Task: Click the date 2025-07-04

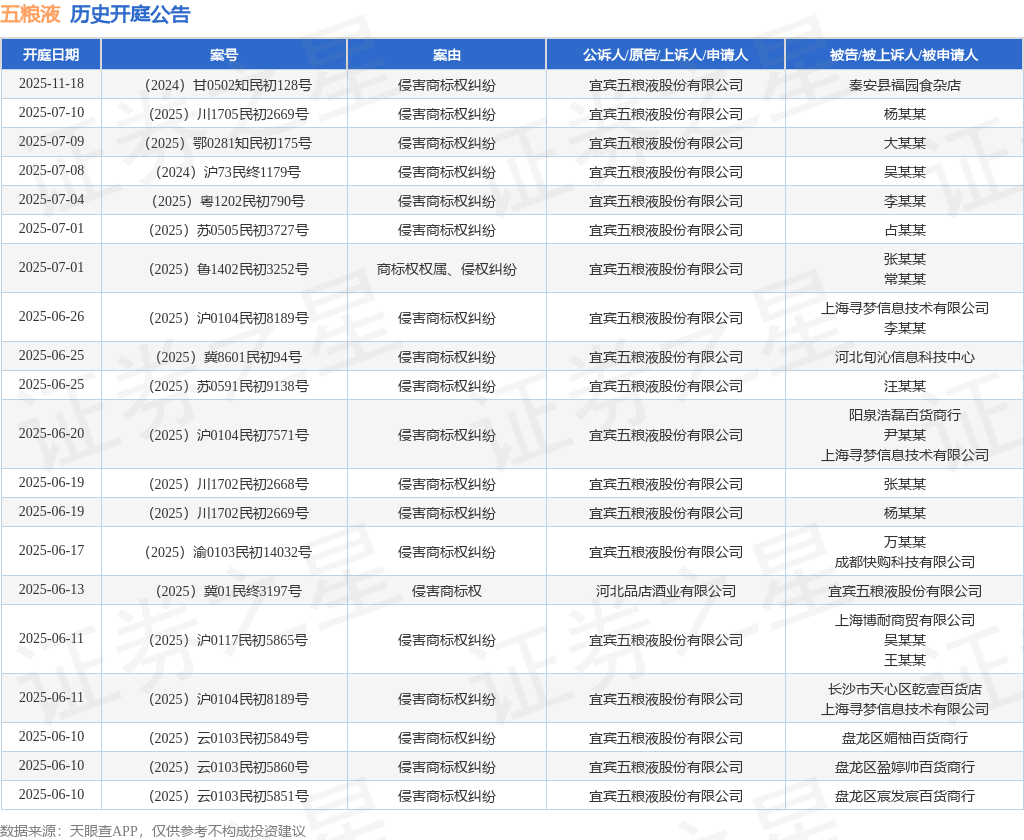Action: point(51,200)
